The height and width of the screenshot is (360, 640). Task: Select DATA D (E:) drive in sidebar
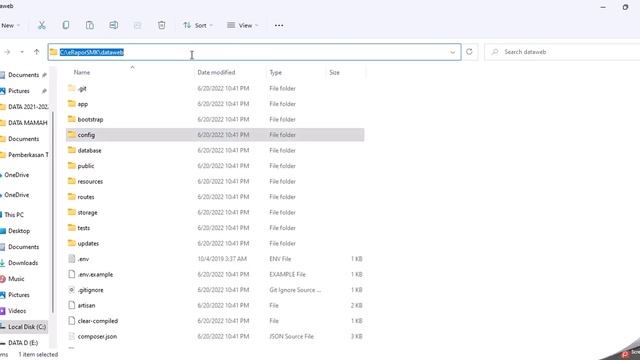tap(23, 342)
